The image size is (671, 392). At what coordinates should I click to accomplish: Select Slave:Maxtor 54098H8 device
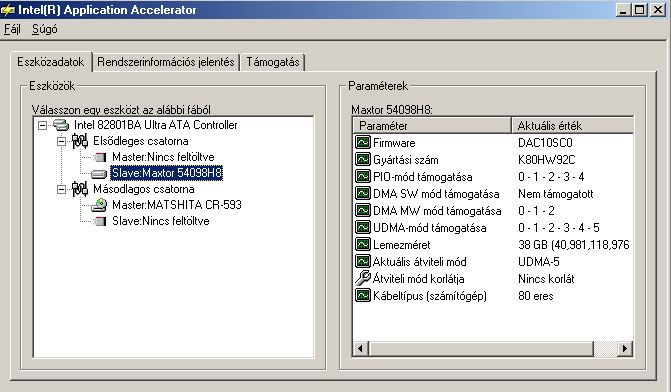[x=166, y=173]
